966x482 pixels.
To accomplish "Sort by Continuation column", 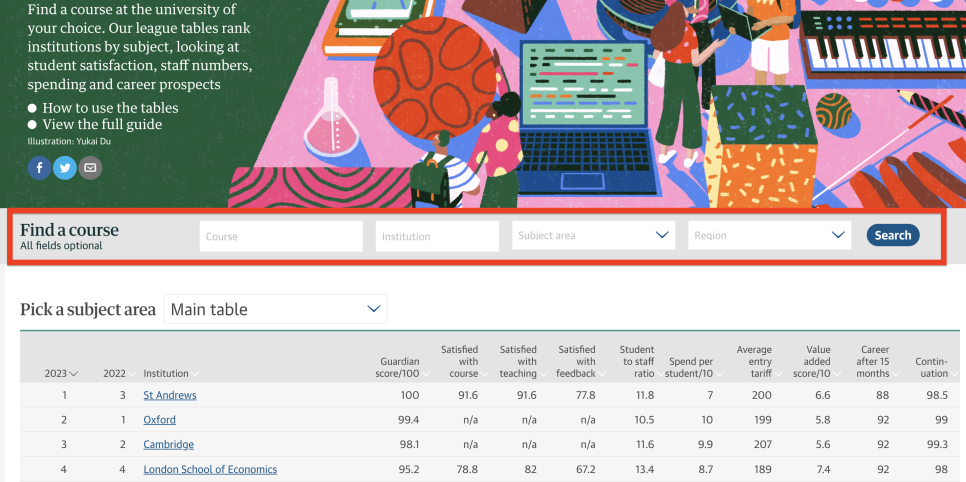I will [935, 367].
